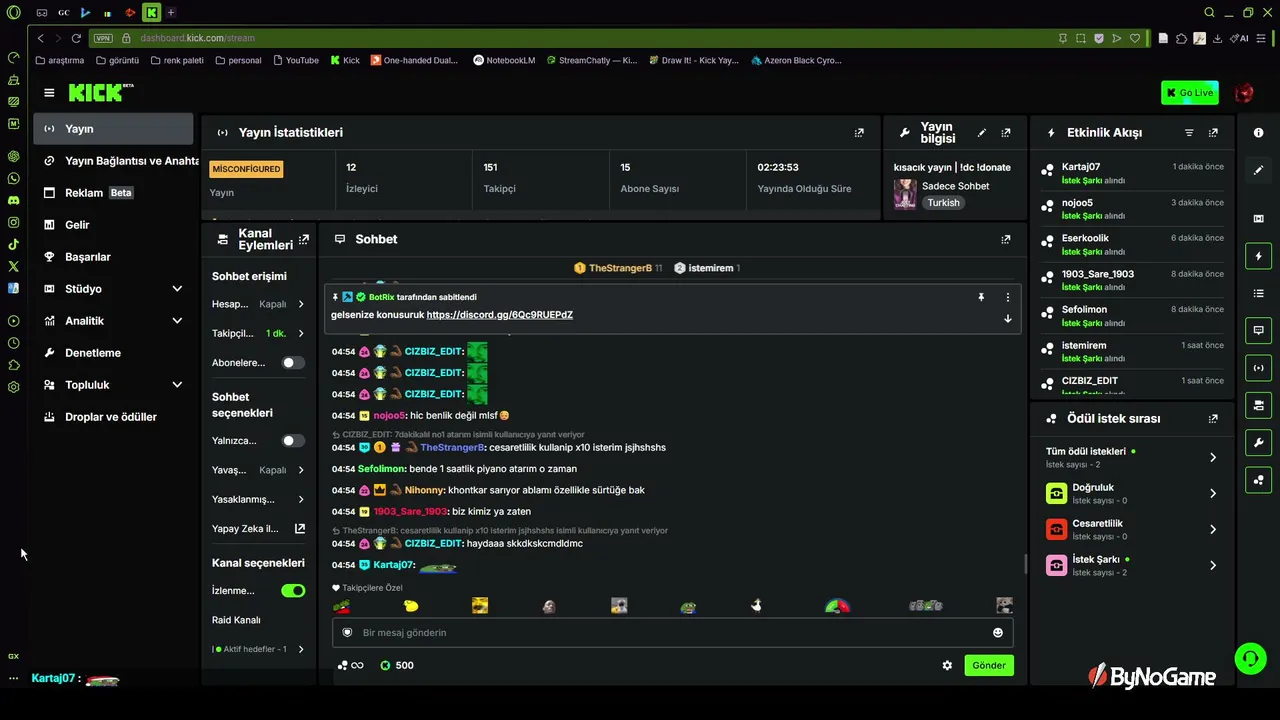Open the Doğruluk reward request row
Screen dimensions: 1280x720
(x=1131, y=493)
